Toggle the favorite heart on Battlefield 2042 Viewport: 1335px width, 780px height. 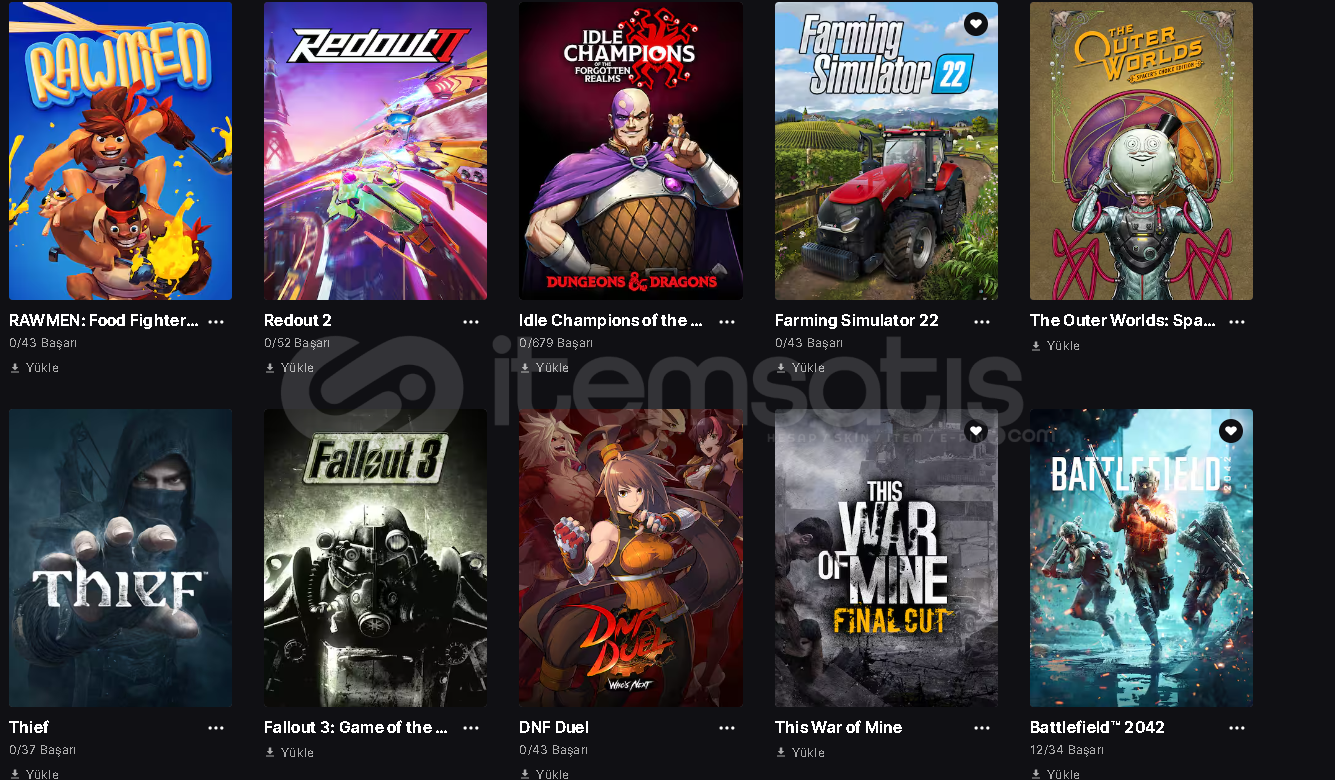[1231, 431]
